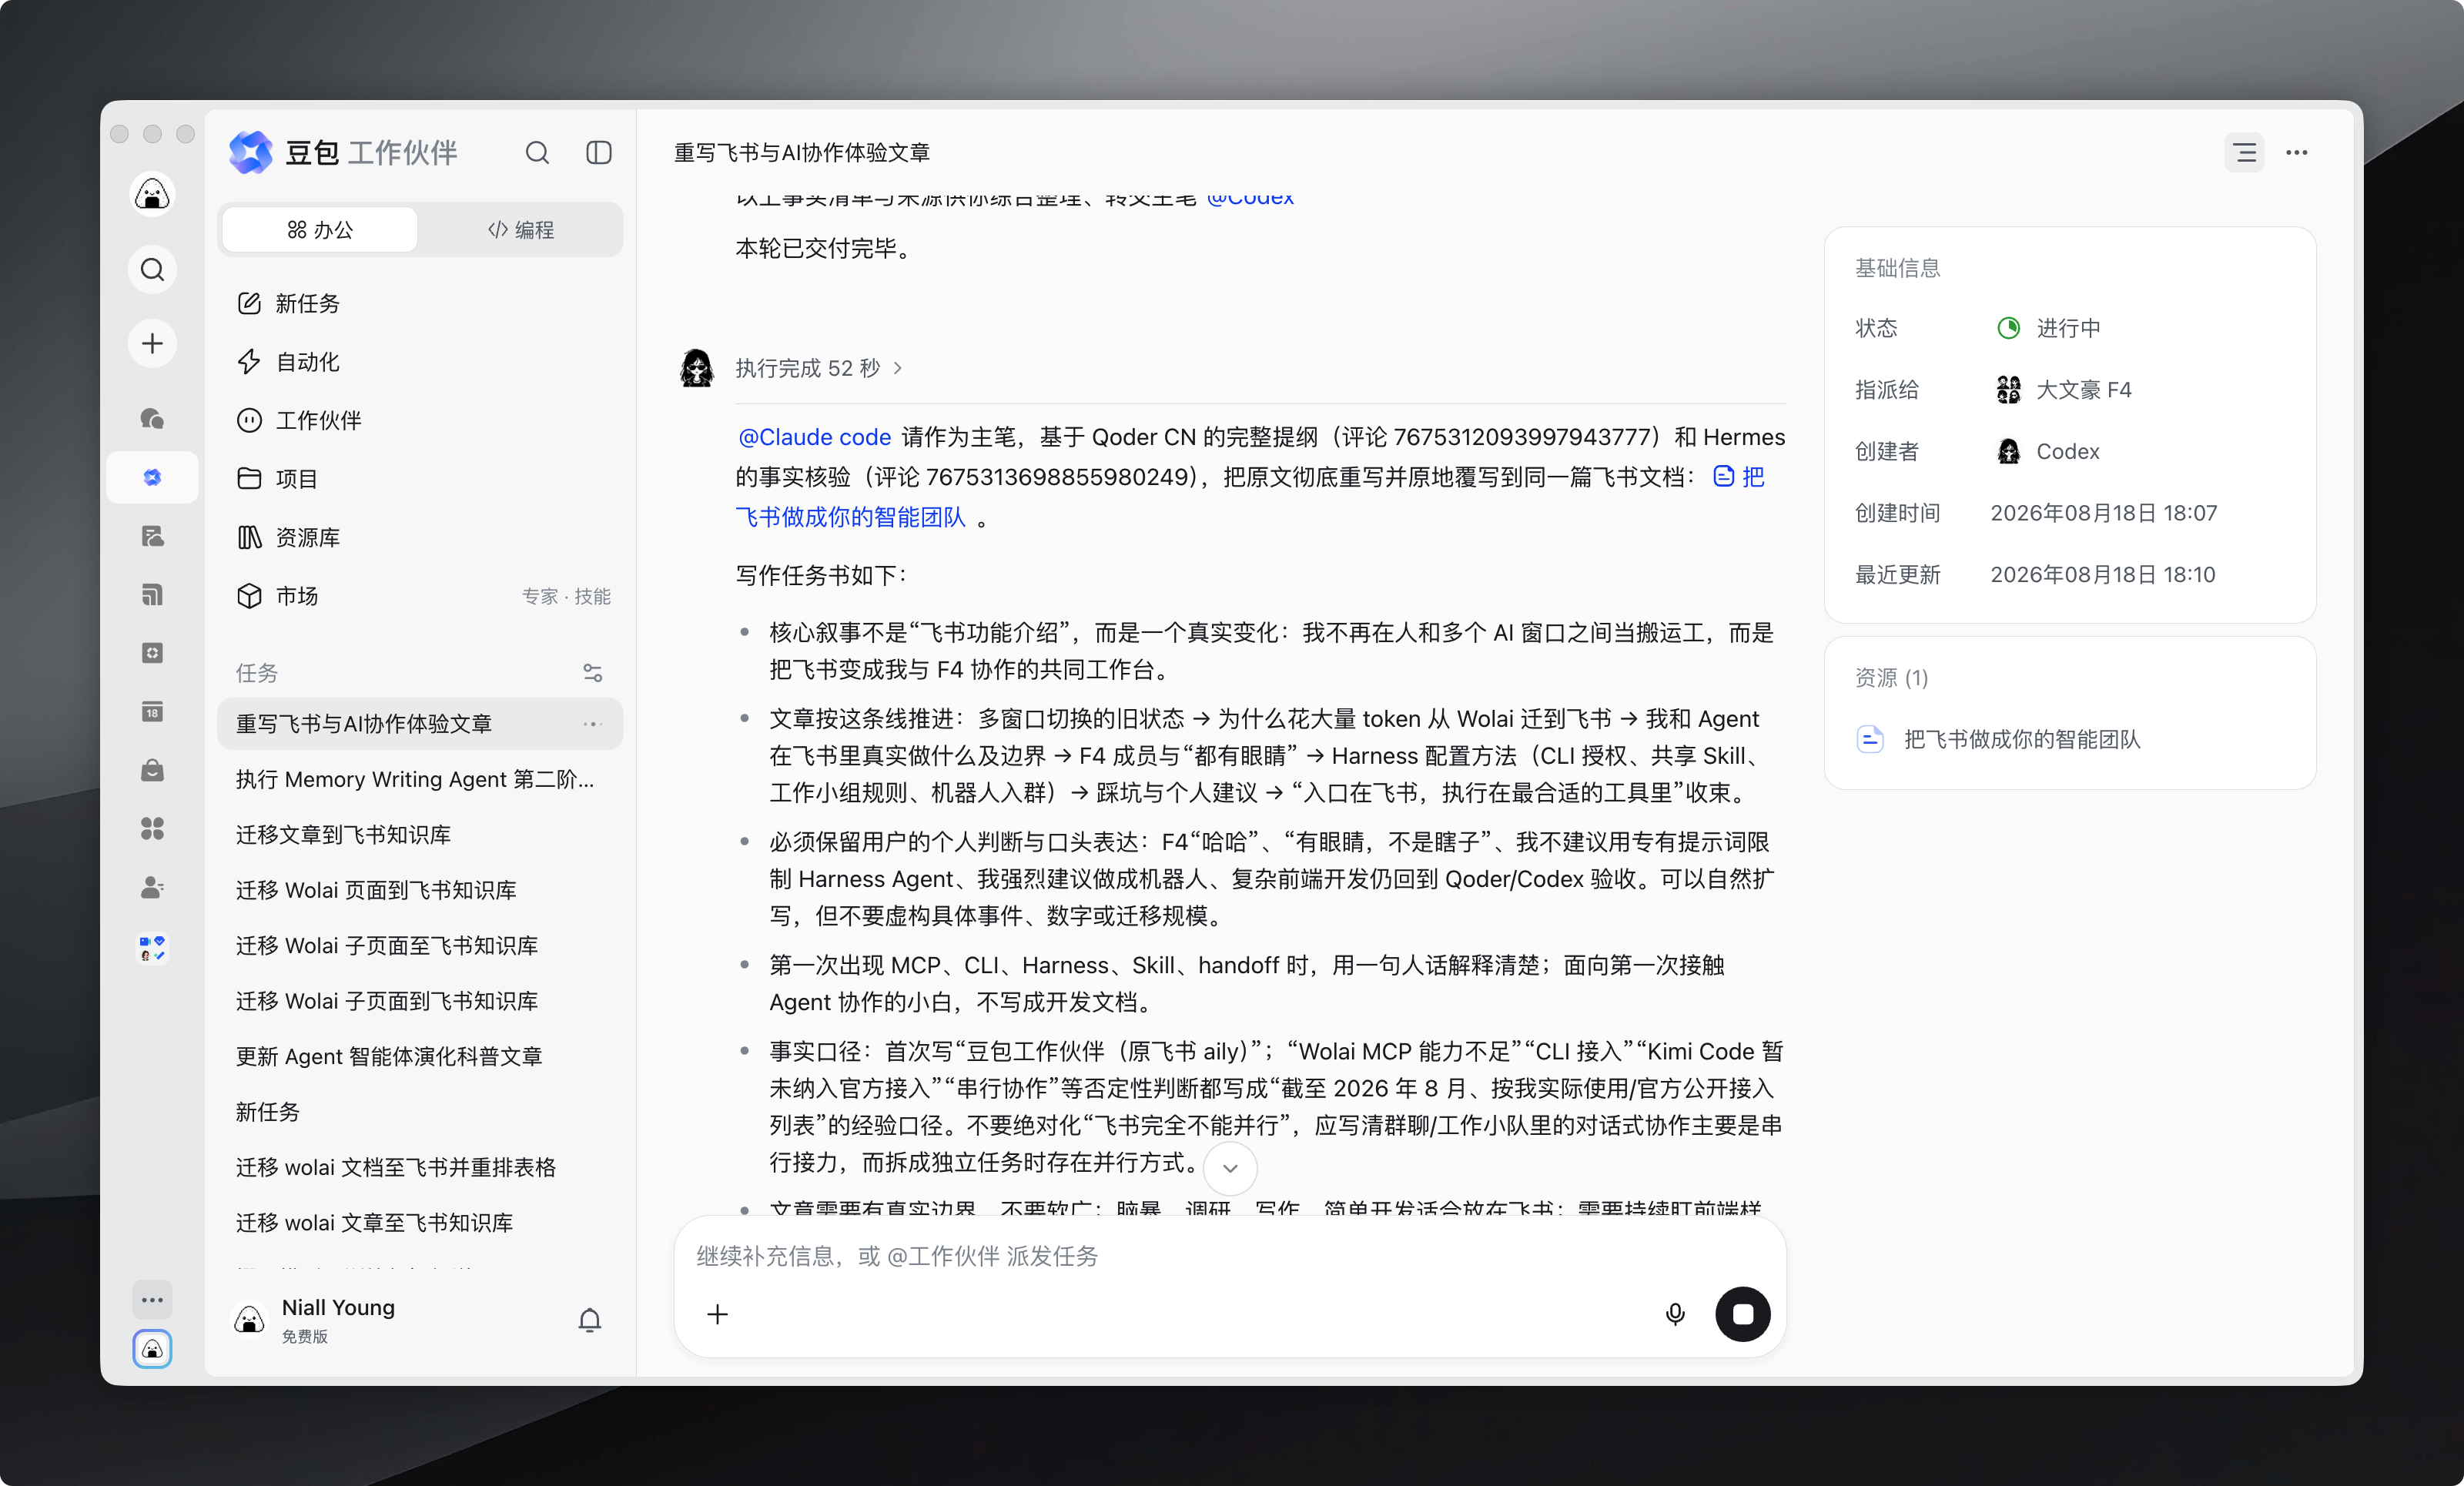Open task 迁移 Wolai 页面到飞书知识库
The width and height of the screenshot is (2464, 1486).
pyautogui.click(x=420, y=890)
